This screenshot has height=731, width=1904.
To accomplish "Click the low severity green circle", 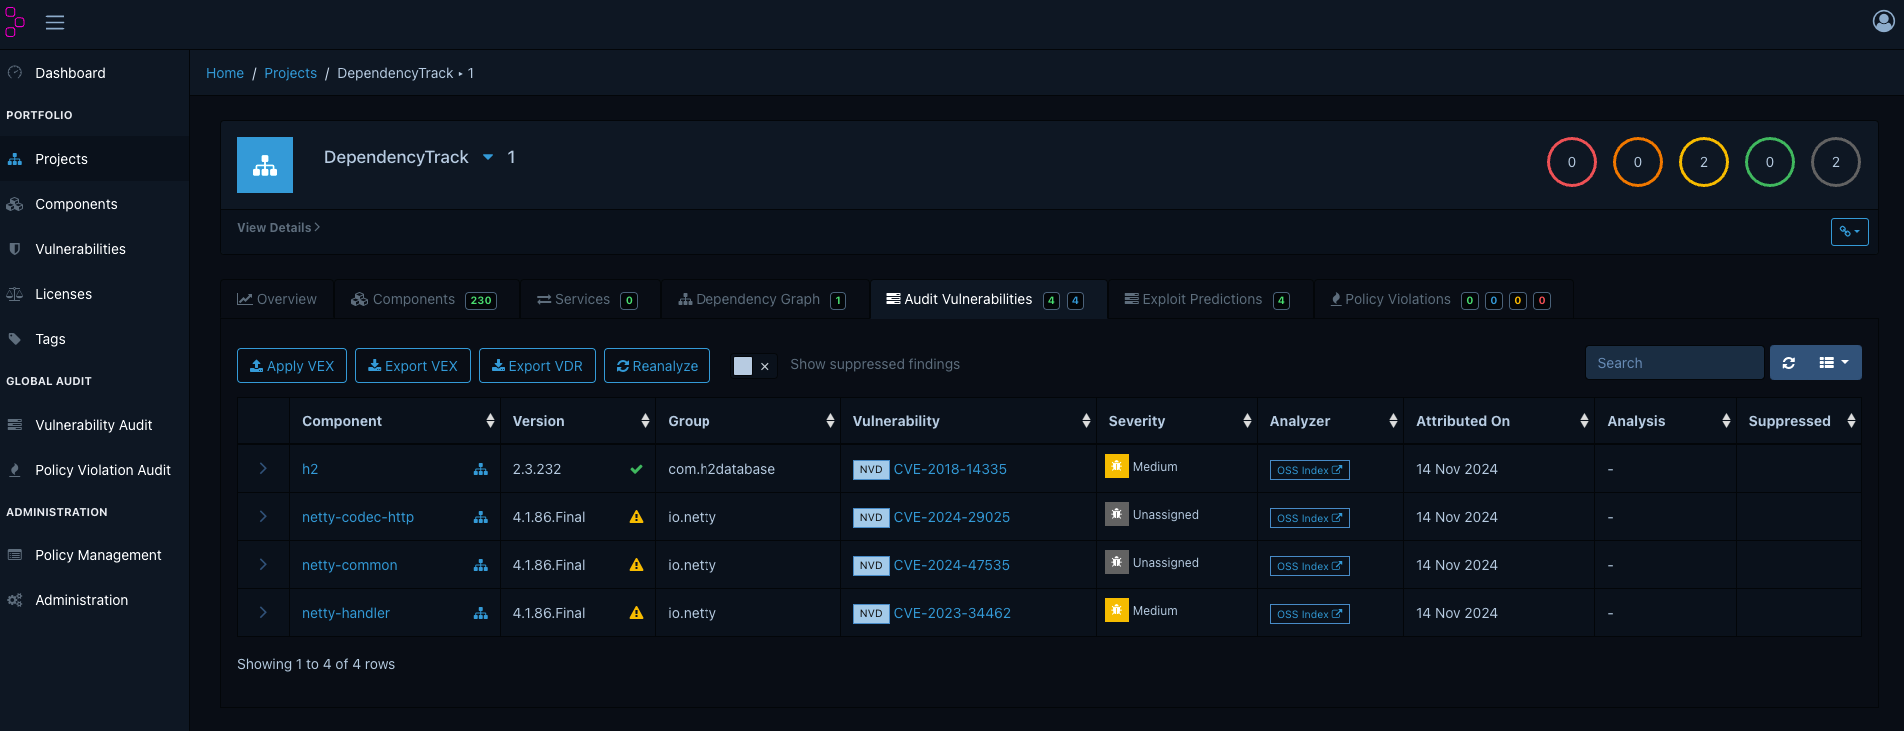I will tap(1769, 162).
